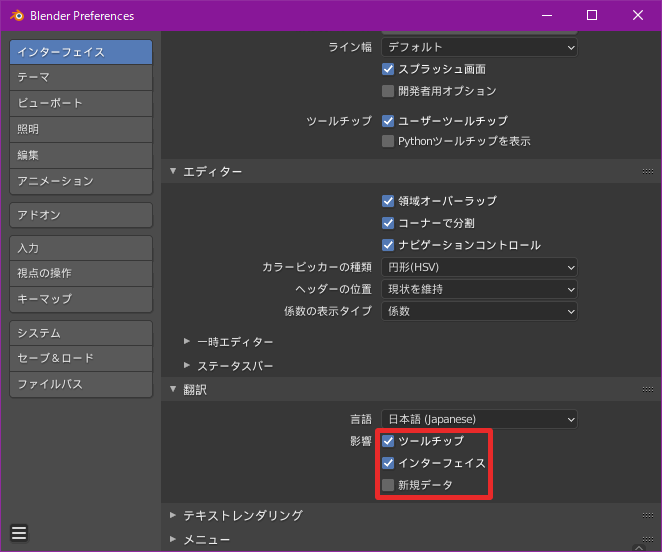Open the hamburger preferences menu icon
Screen dimensions: 662x552
(19, 533)
